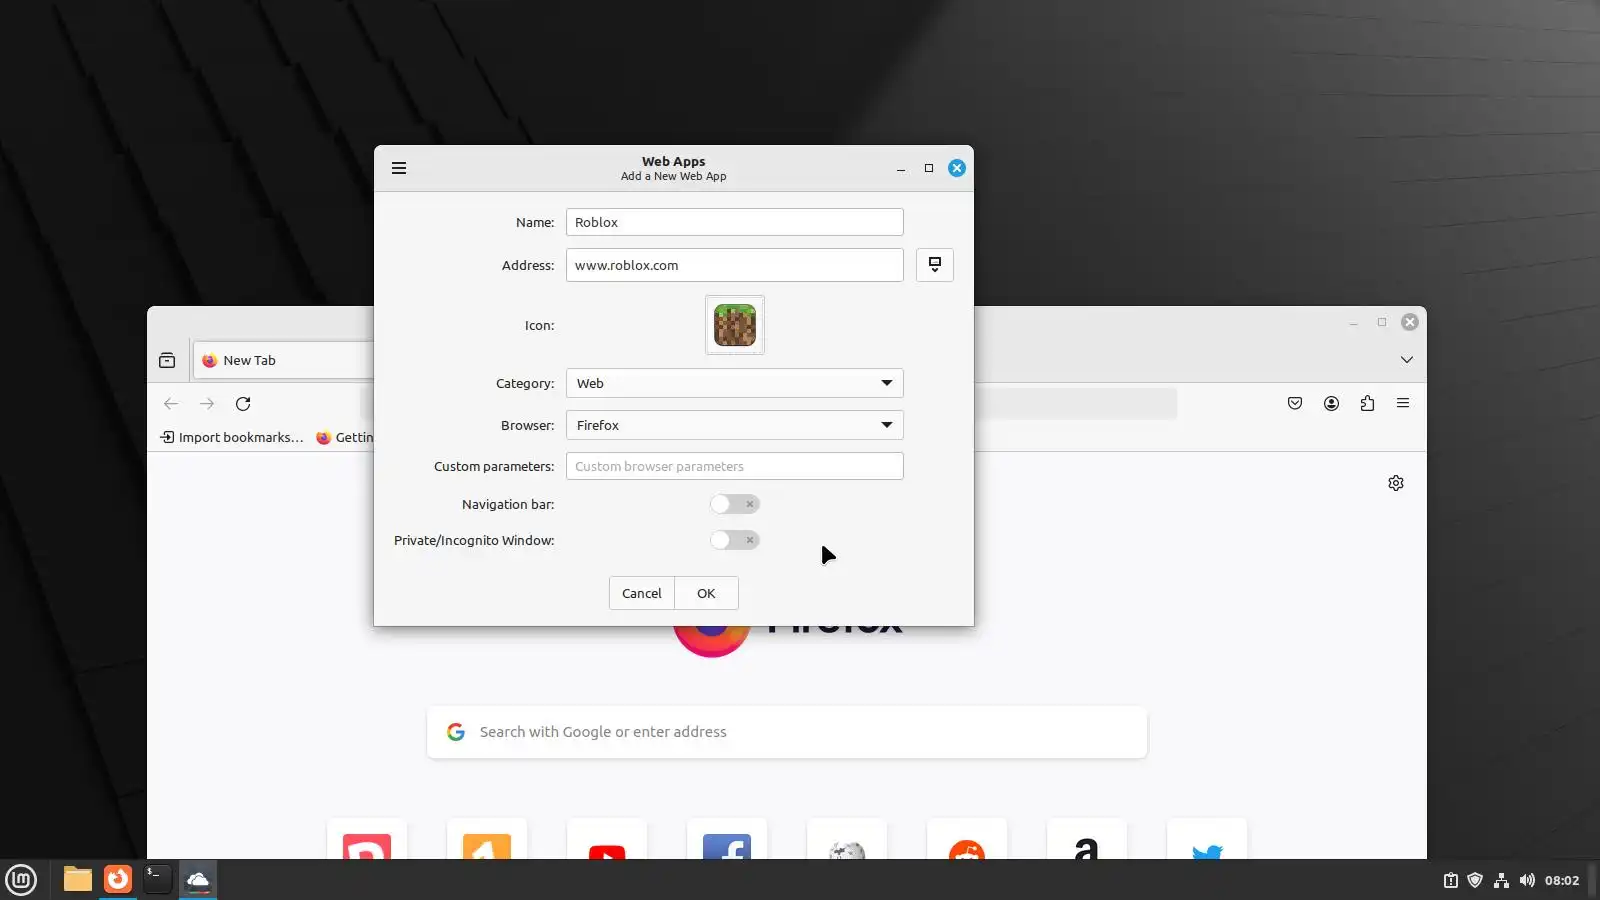This screenshot has width=1600, height=900.
Task: Open the Facebook shortcut tile
Action: (x=727, y=840)
